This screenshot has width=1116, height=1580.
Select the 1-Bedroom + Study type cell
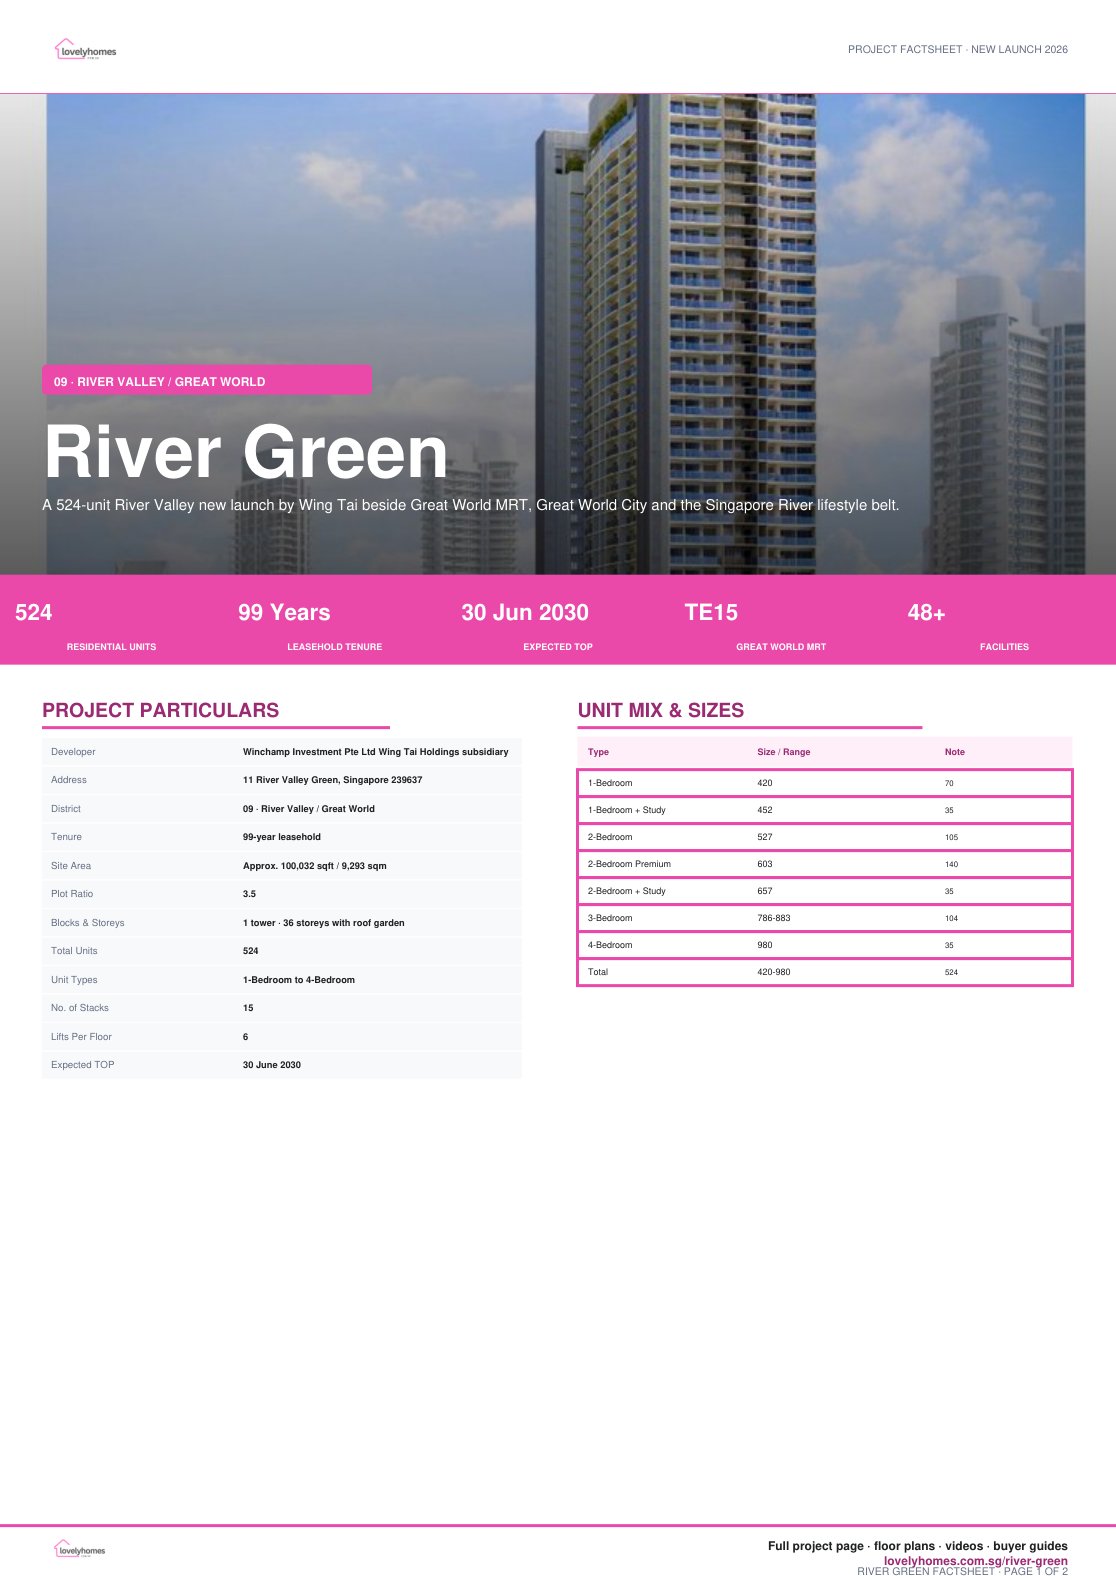point(626,810)
